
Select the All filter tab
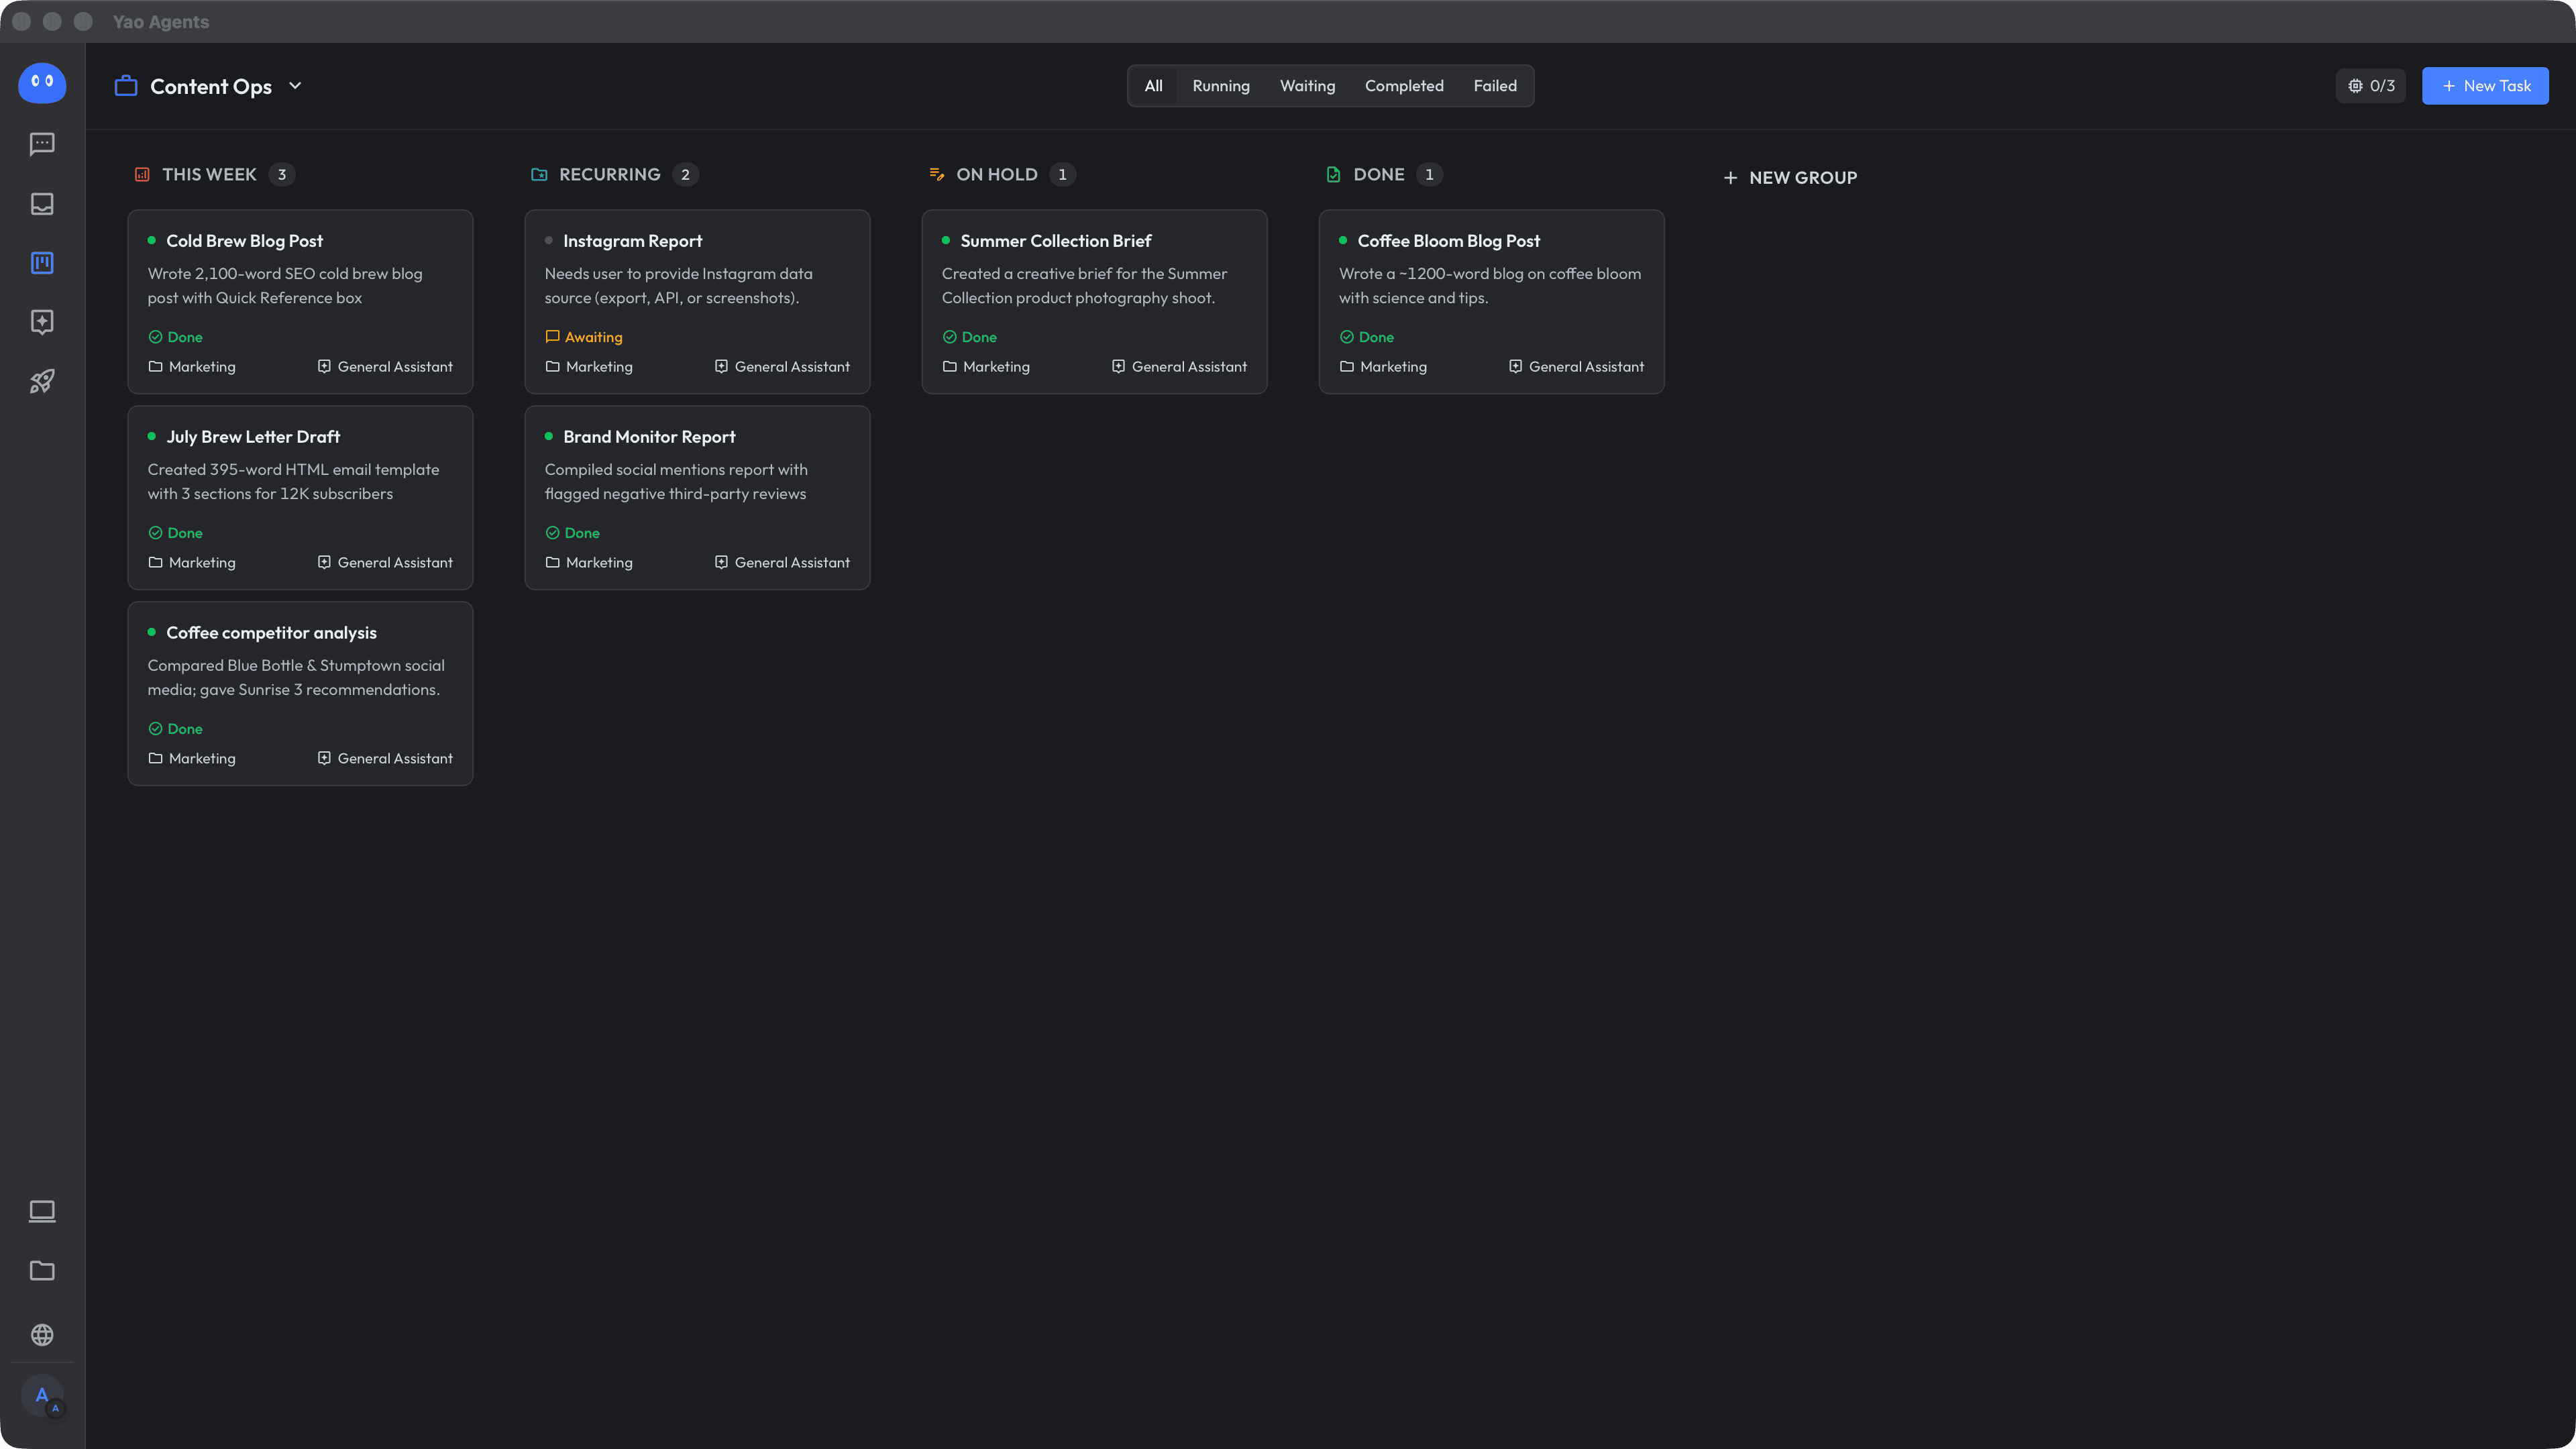(x=1153, y=86)
